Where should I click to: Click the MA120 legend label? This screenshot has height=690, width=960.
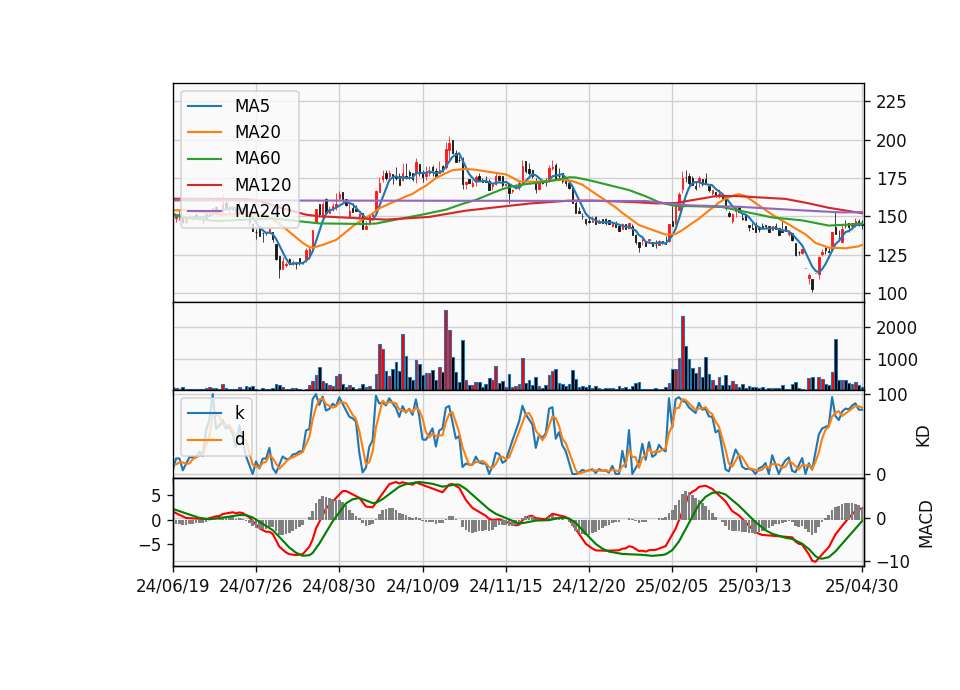point(263,184)
